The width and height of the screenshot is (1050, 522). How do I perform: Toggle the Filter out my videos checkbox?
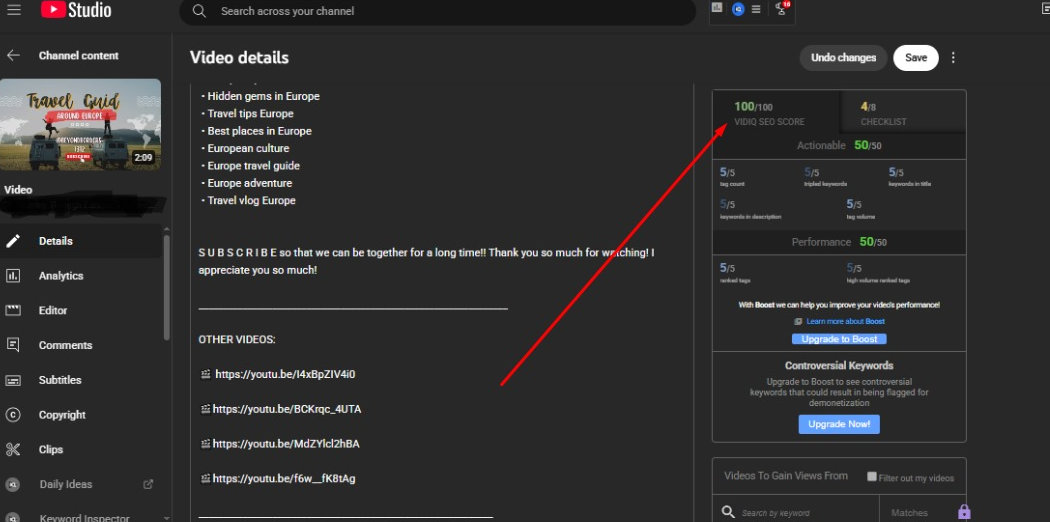pos(872,477)
